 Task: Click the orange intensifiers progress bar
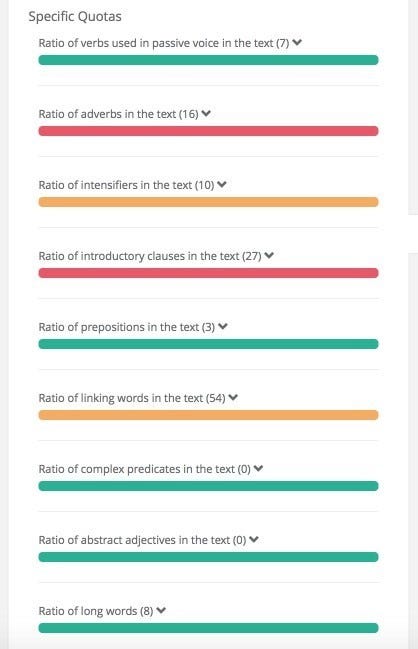point(208,202)
